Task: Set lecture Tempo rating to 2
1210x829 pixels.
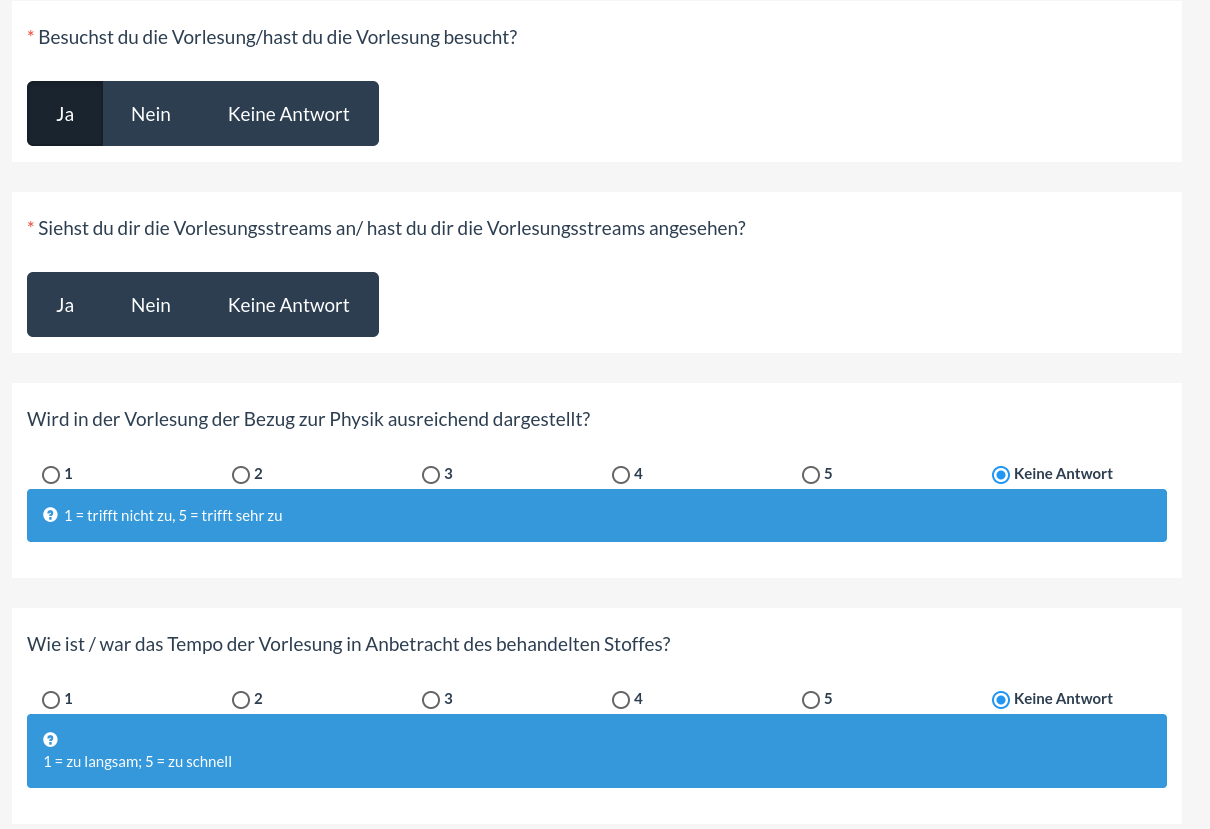Action: [x=241, y=700]
